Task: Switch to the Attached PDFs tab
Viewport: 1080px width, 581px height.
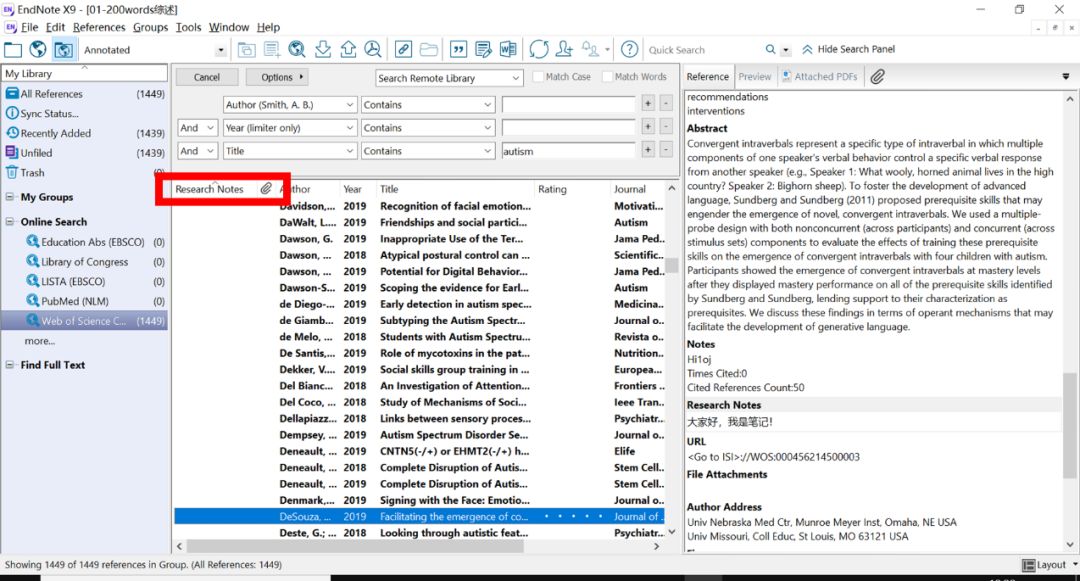Action: pyautogui.click(x=820, y=76)
